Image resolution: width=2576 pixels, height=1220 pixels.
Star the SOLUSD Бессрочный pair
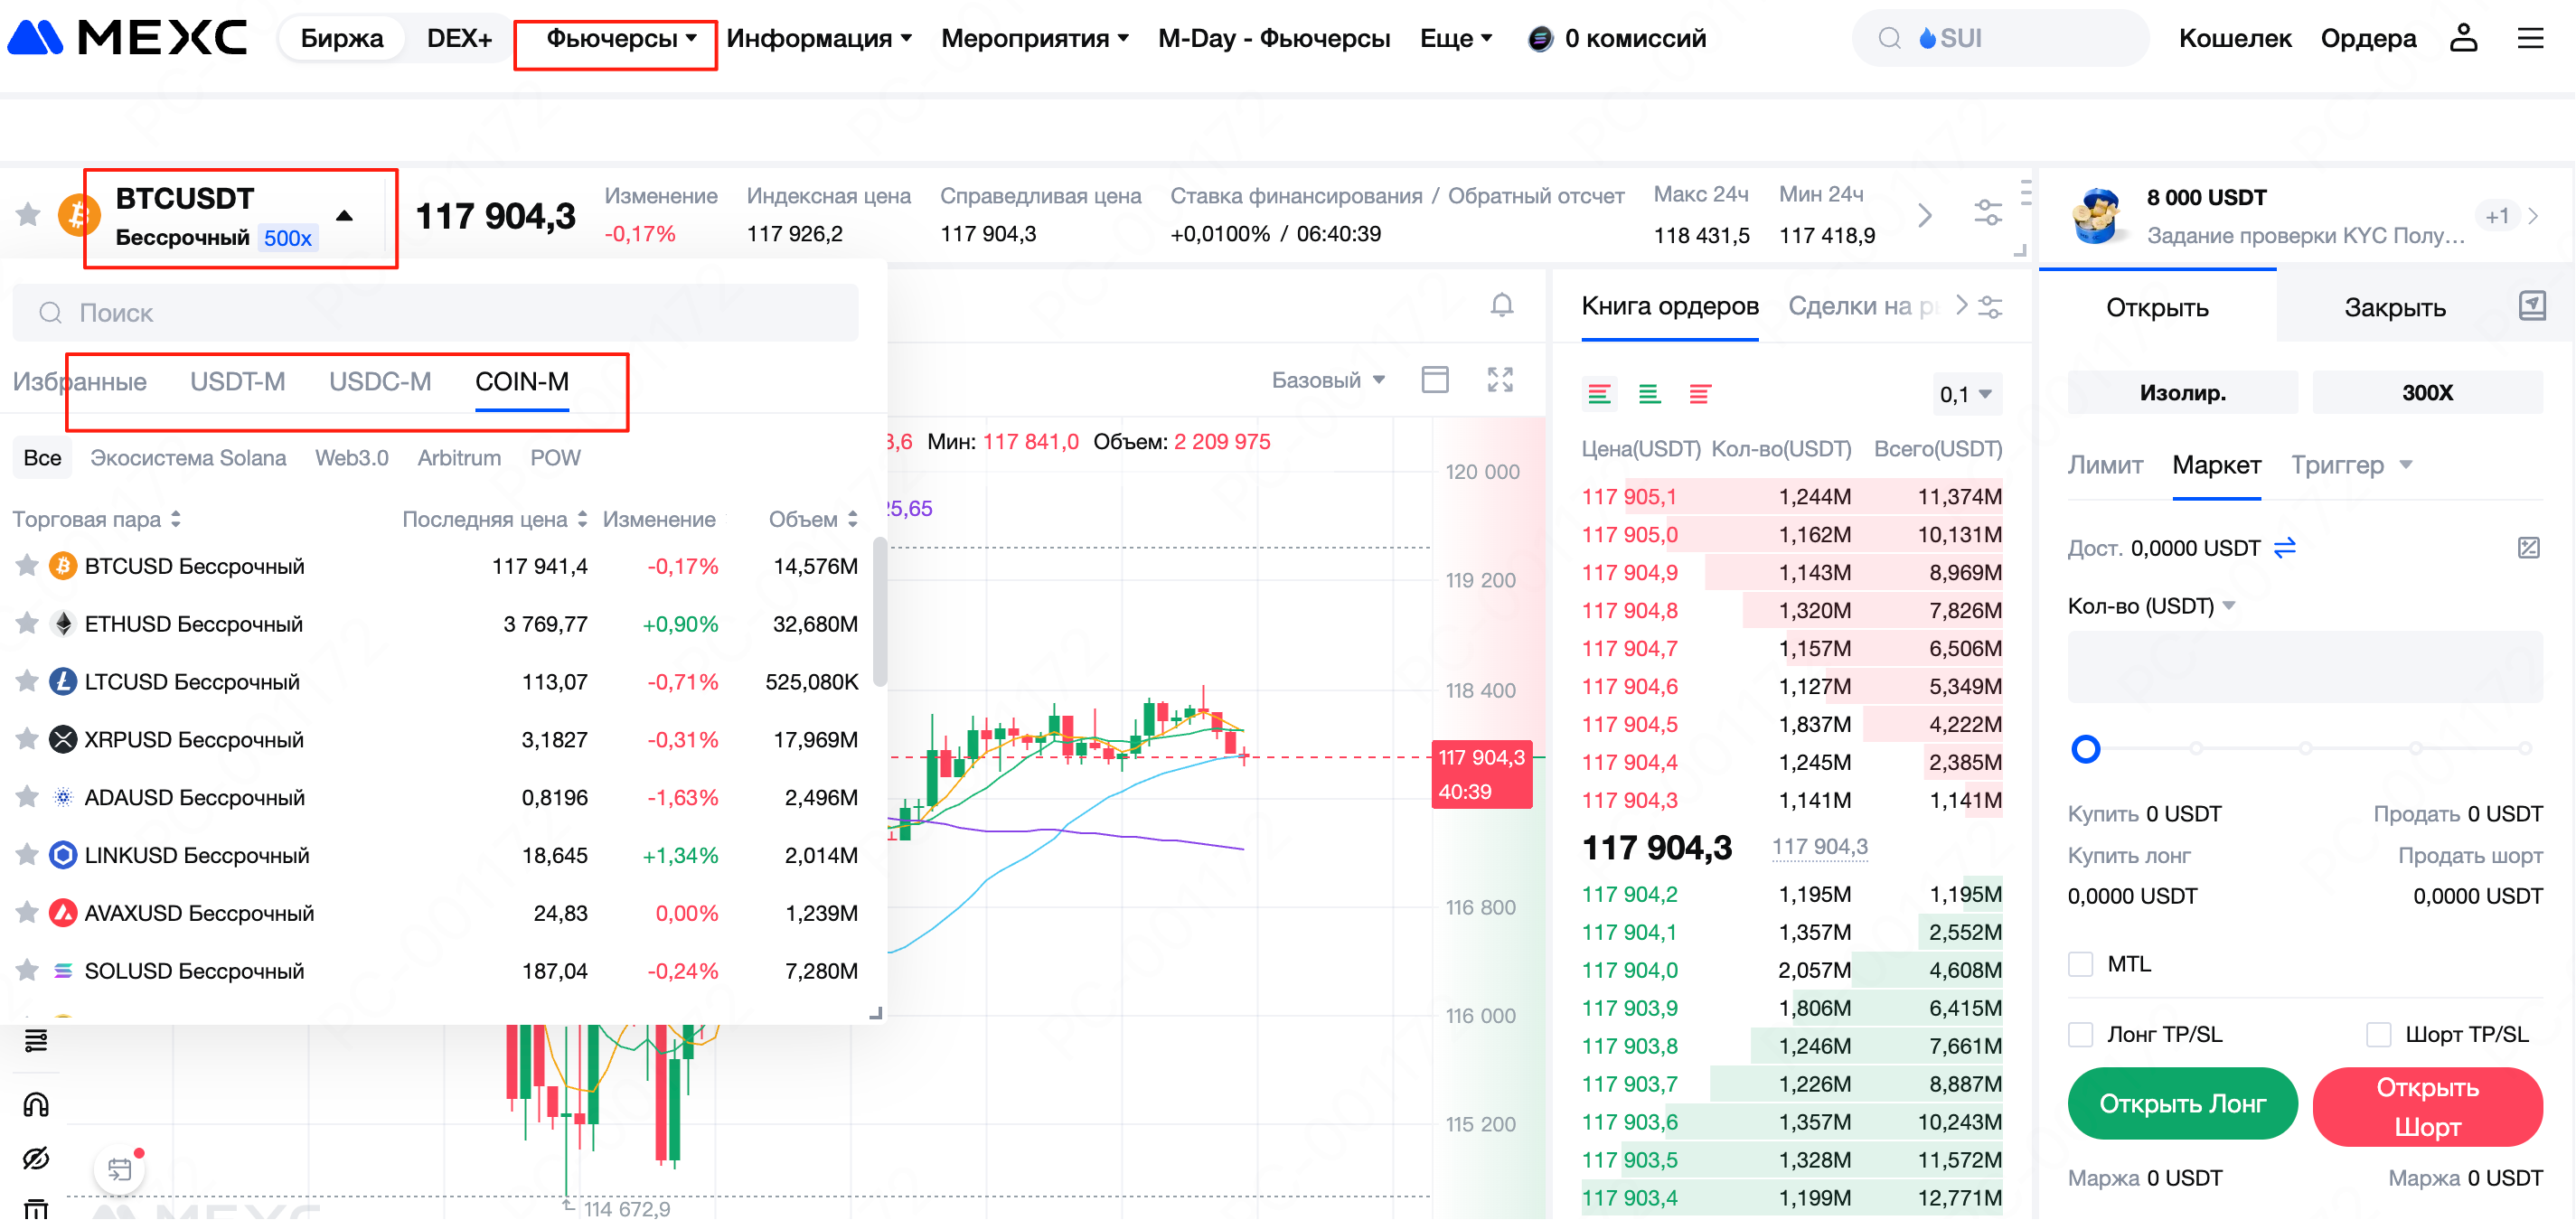(27, 971)
